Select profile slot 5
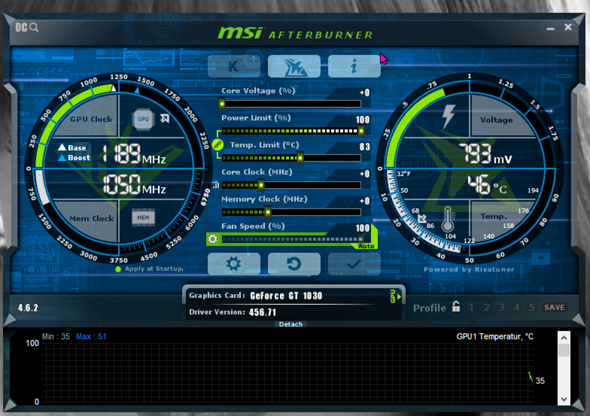This screenshot has height=416, width=590. point(531,308)
